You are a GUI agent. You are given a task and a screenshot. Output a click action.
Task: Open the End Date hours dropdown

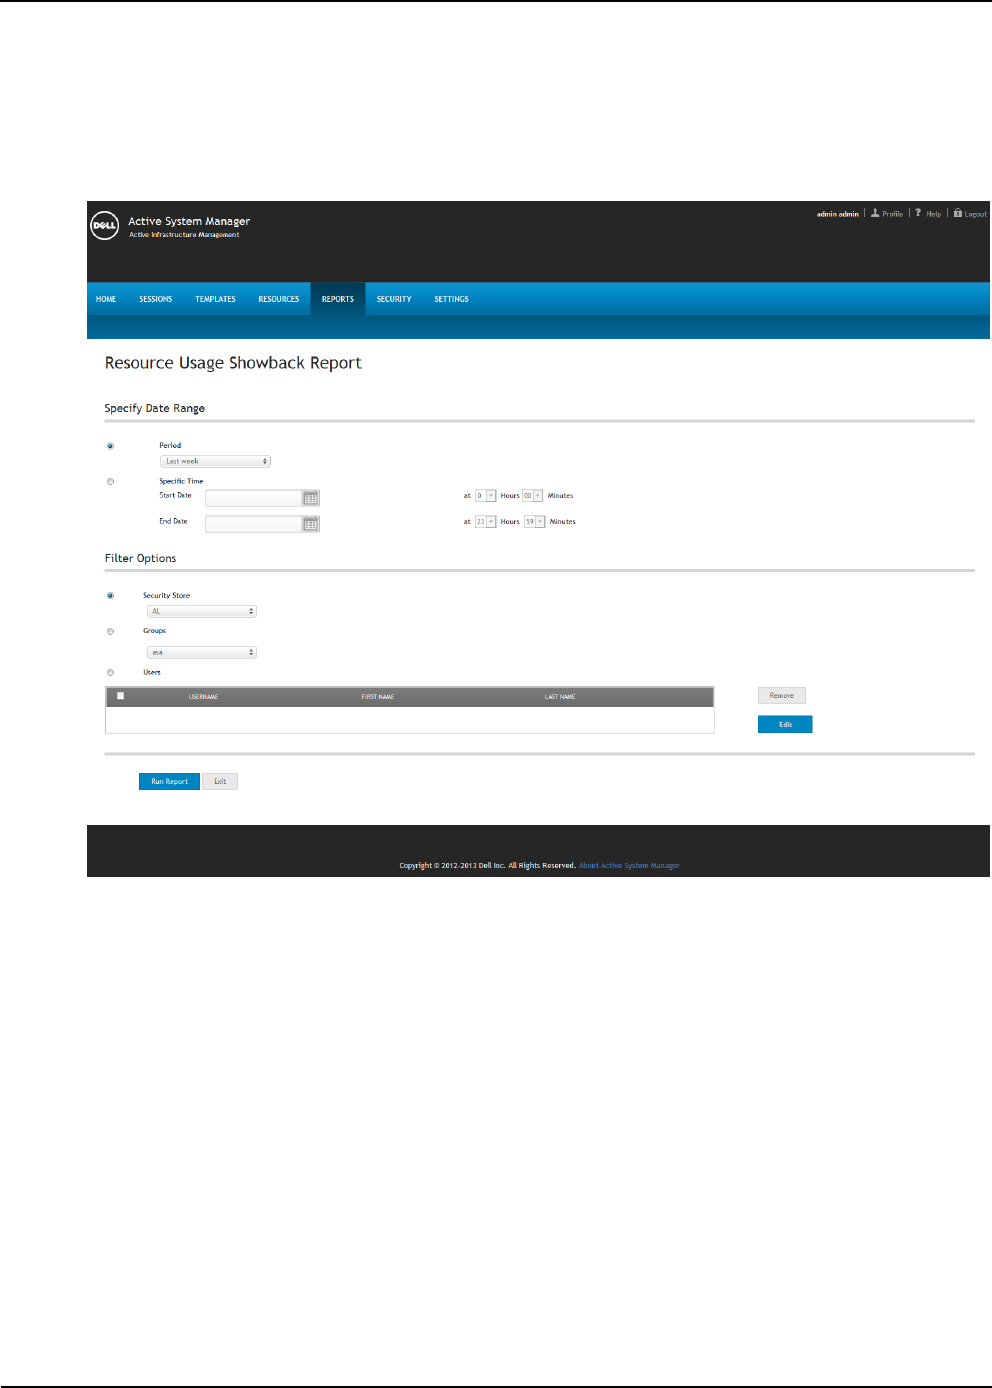pyautogui.click(x=486, y=522)
